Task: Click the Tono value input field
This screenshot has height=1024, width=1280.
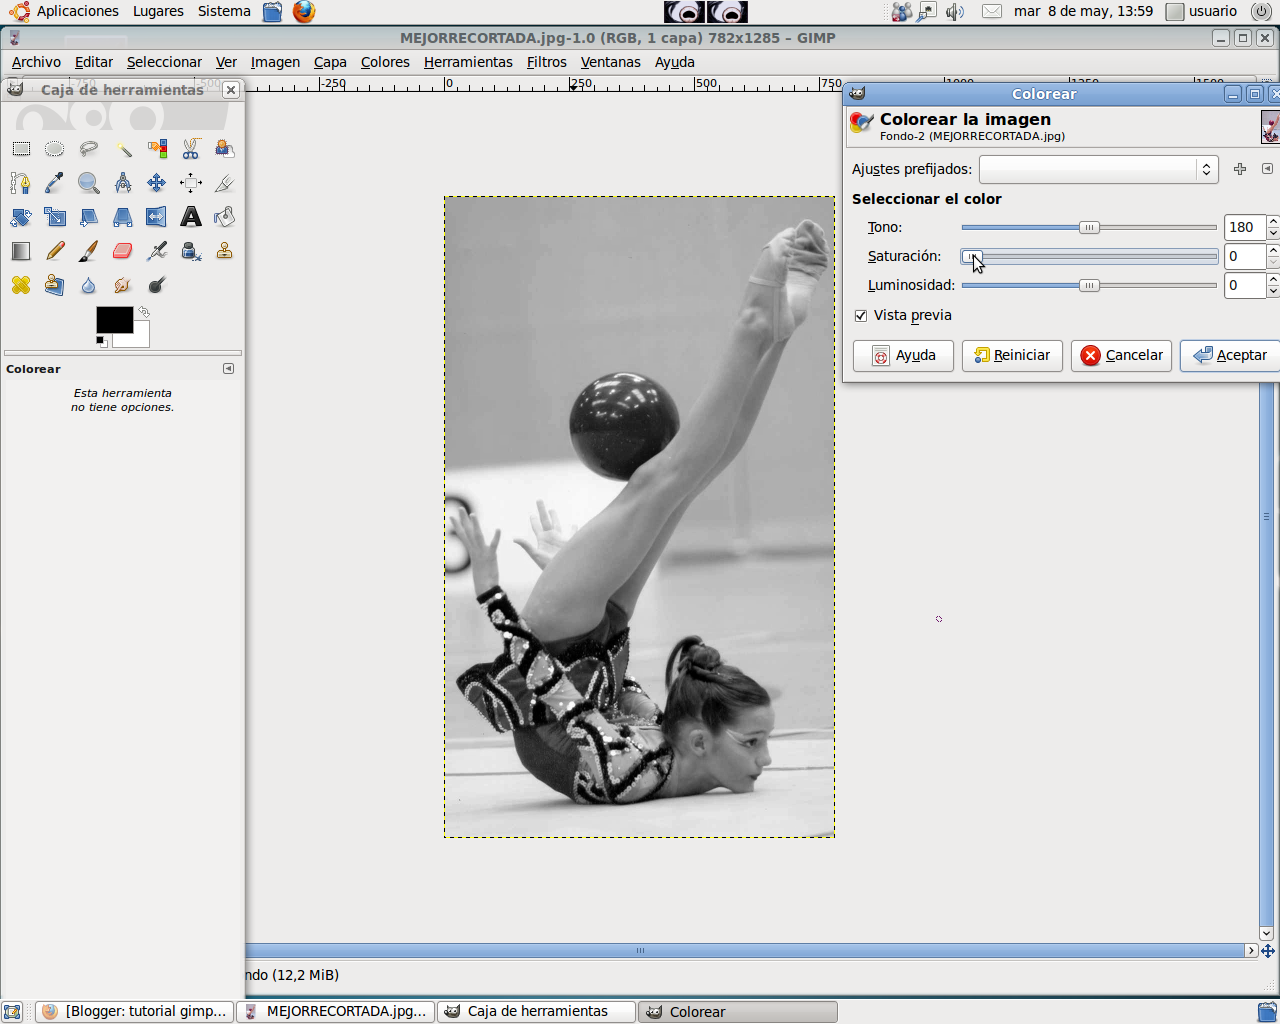Action: [x=1245, y=228]
